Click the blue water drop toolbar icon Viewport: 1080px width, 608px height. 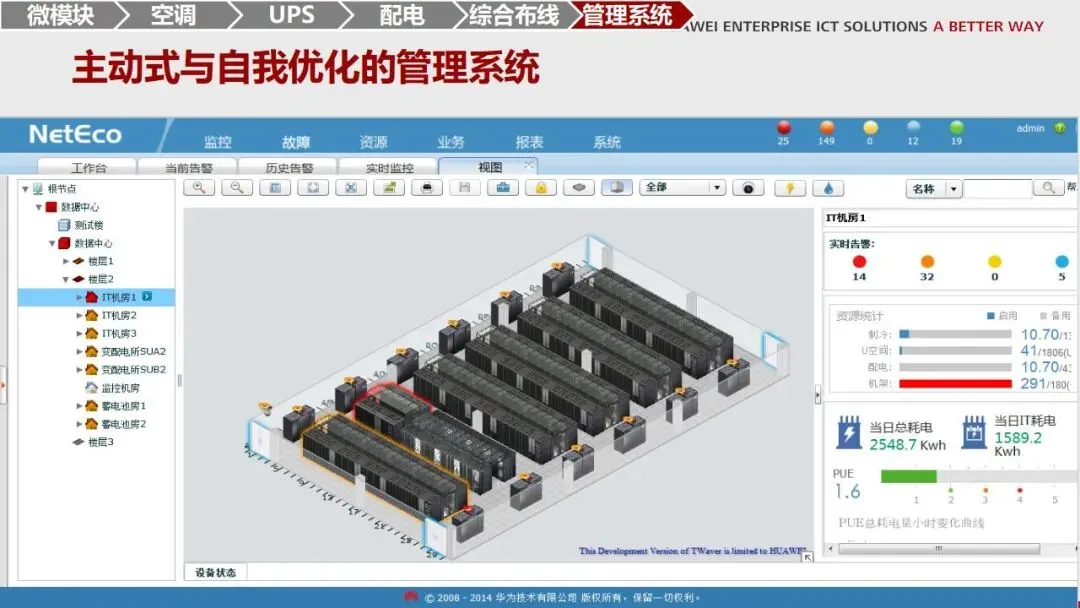(x=828, y=188)
